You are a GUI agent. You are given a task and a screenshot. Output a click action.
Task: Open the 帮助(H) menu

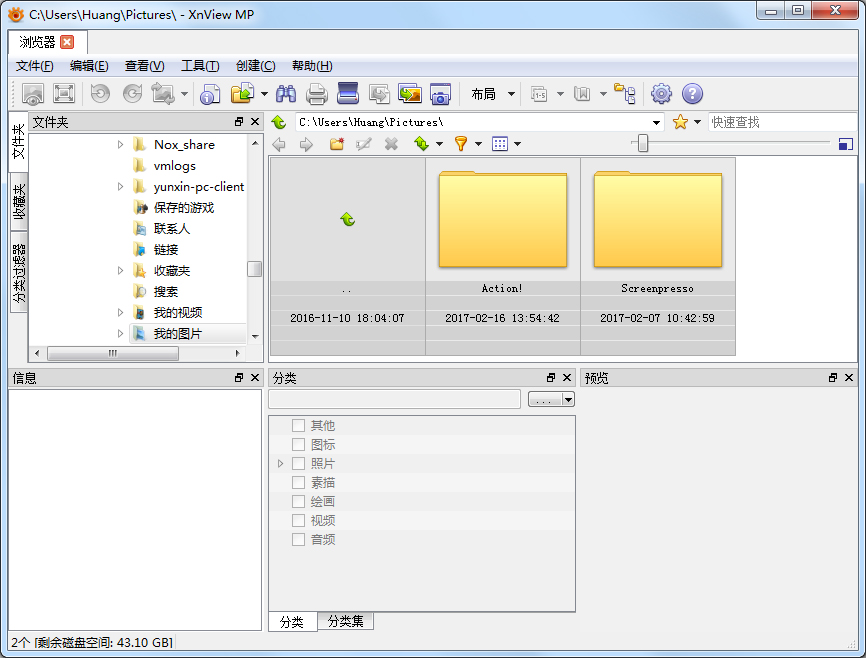pyautogui.click(x=312, y=66)
